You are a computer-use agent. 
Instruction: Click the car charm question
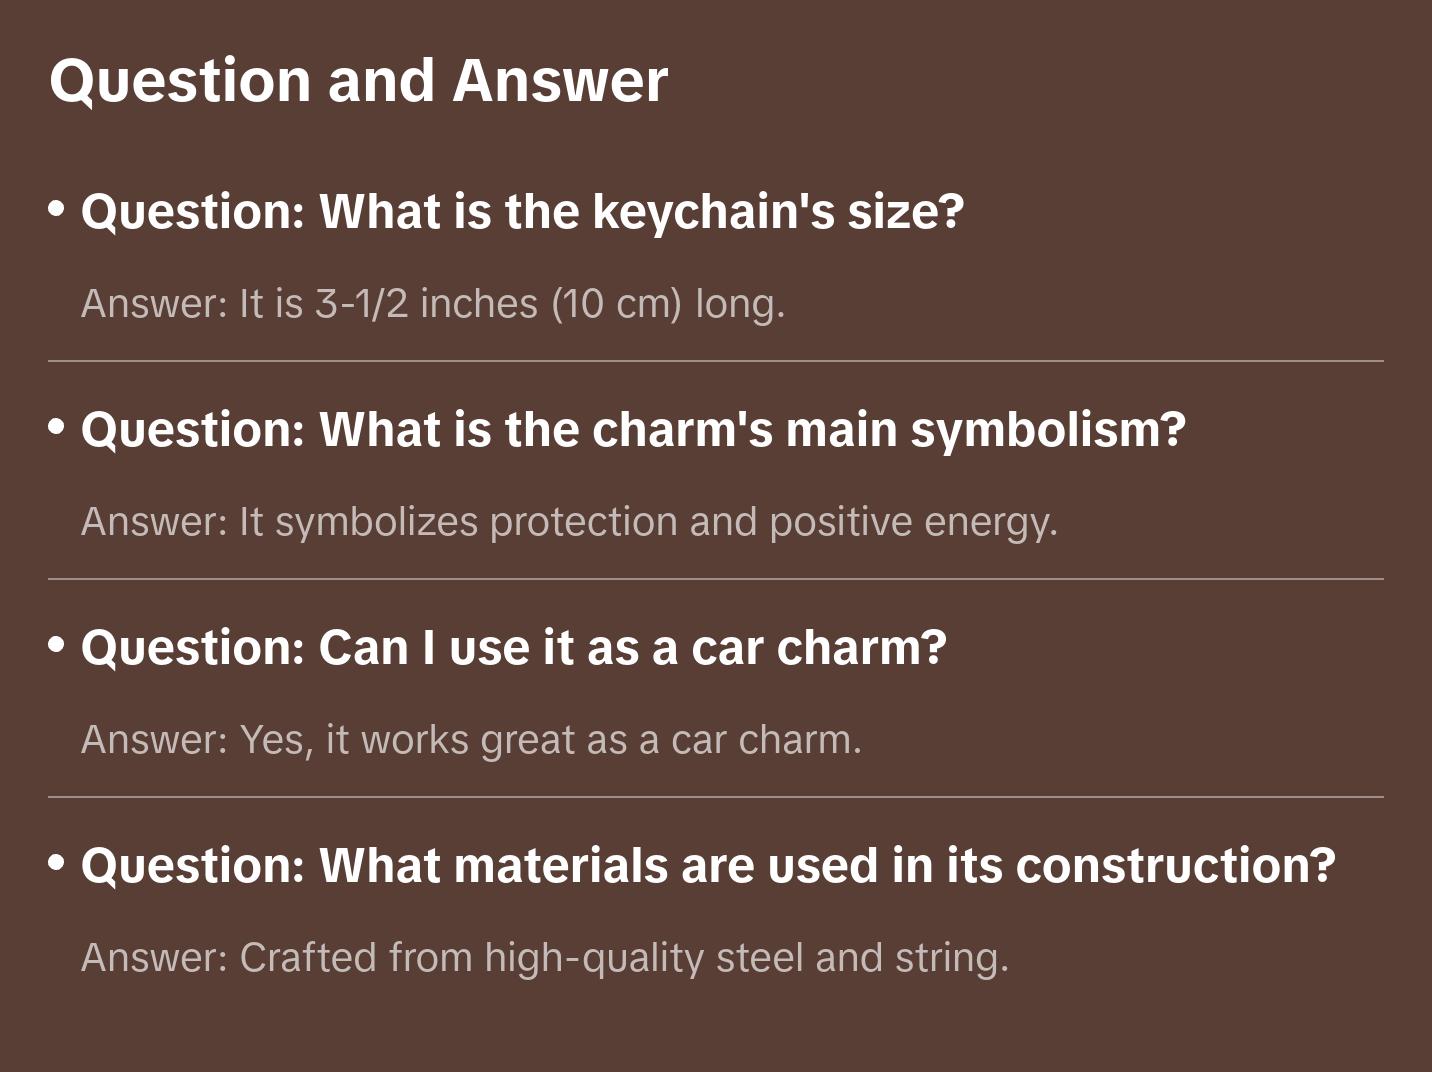tap(513, 647)
